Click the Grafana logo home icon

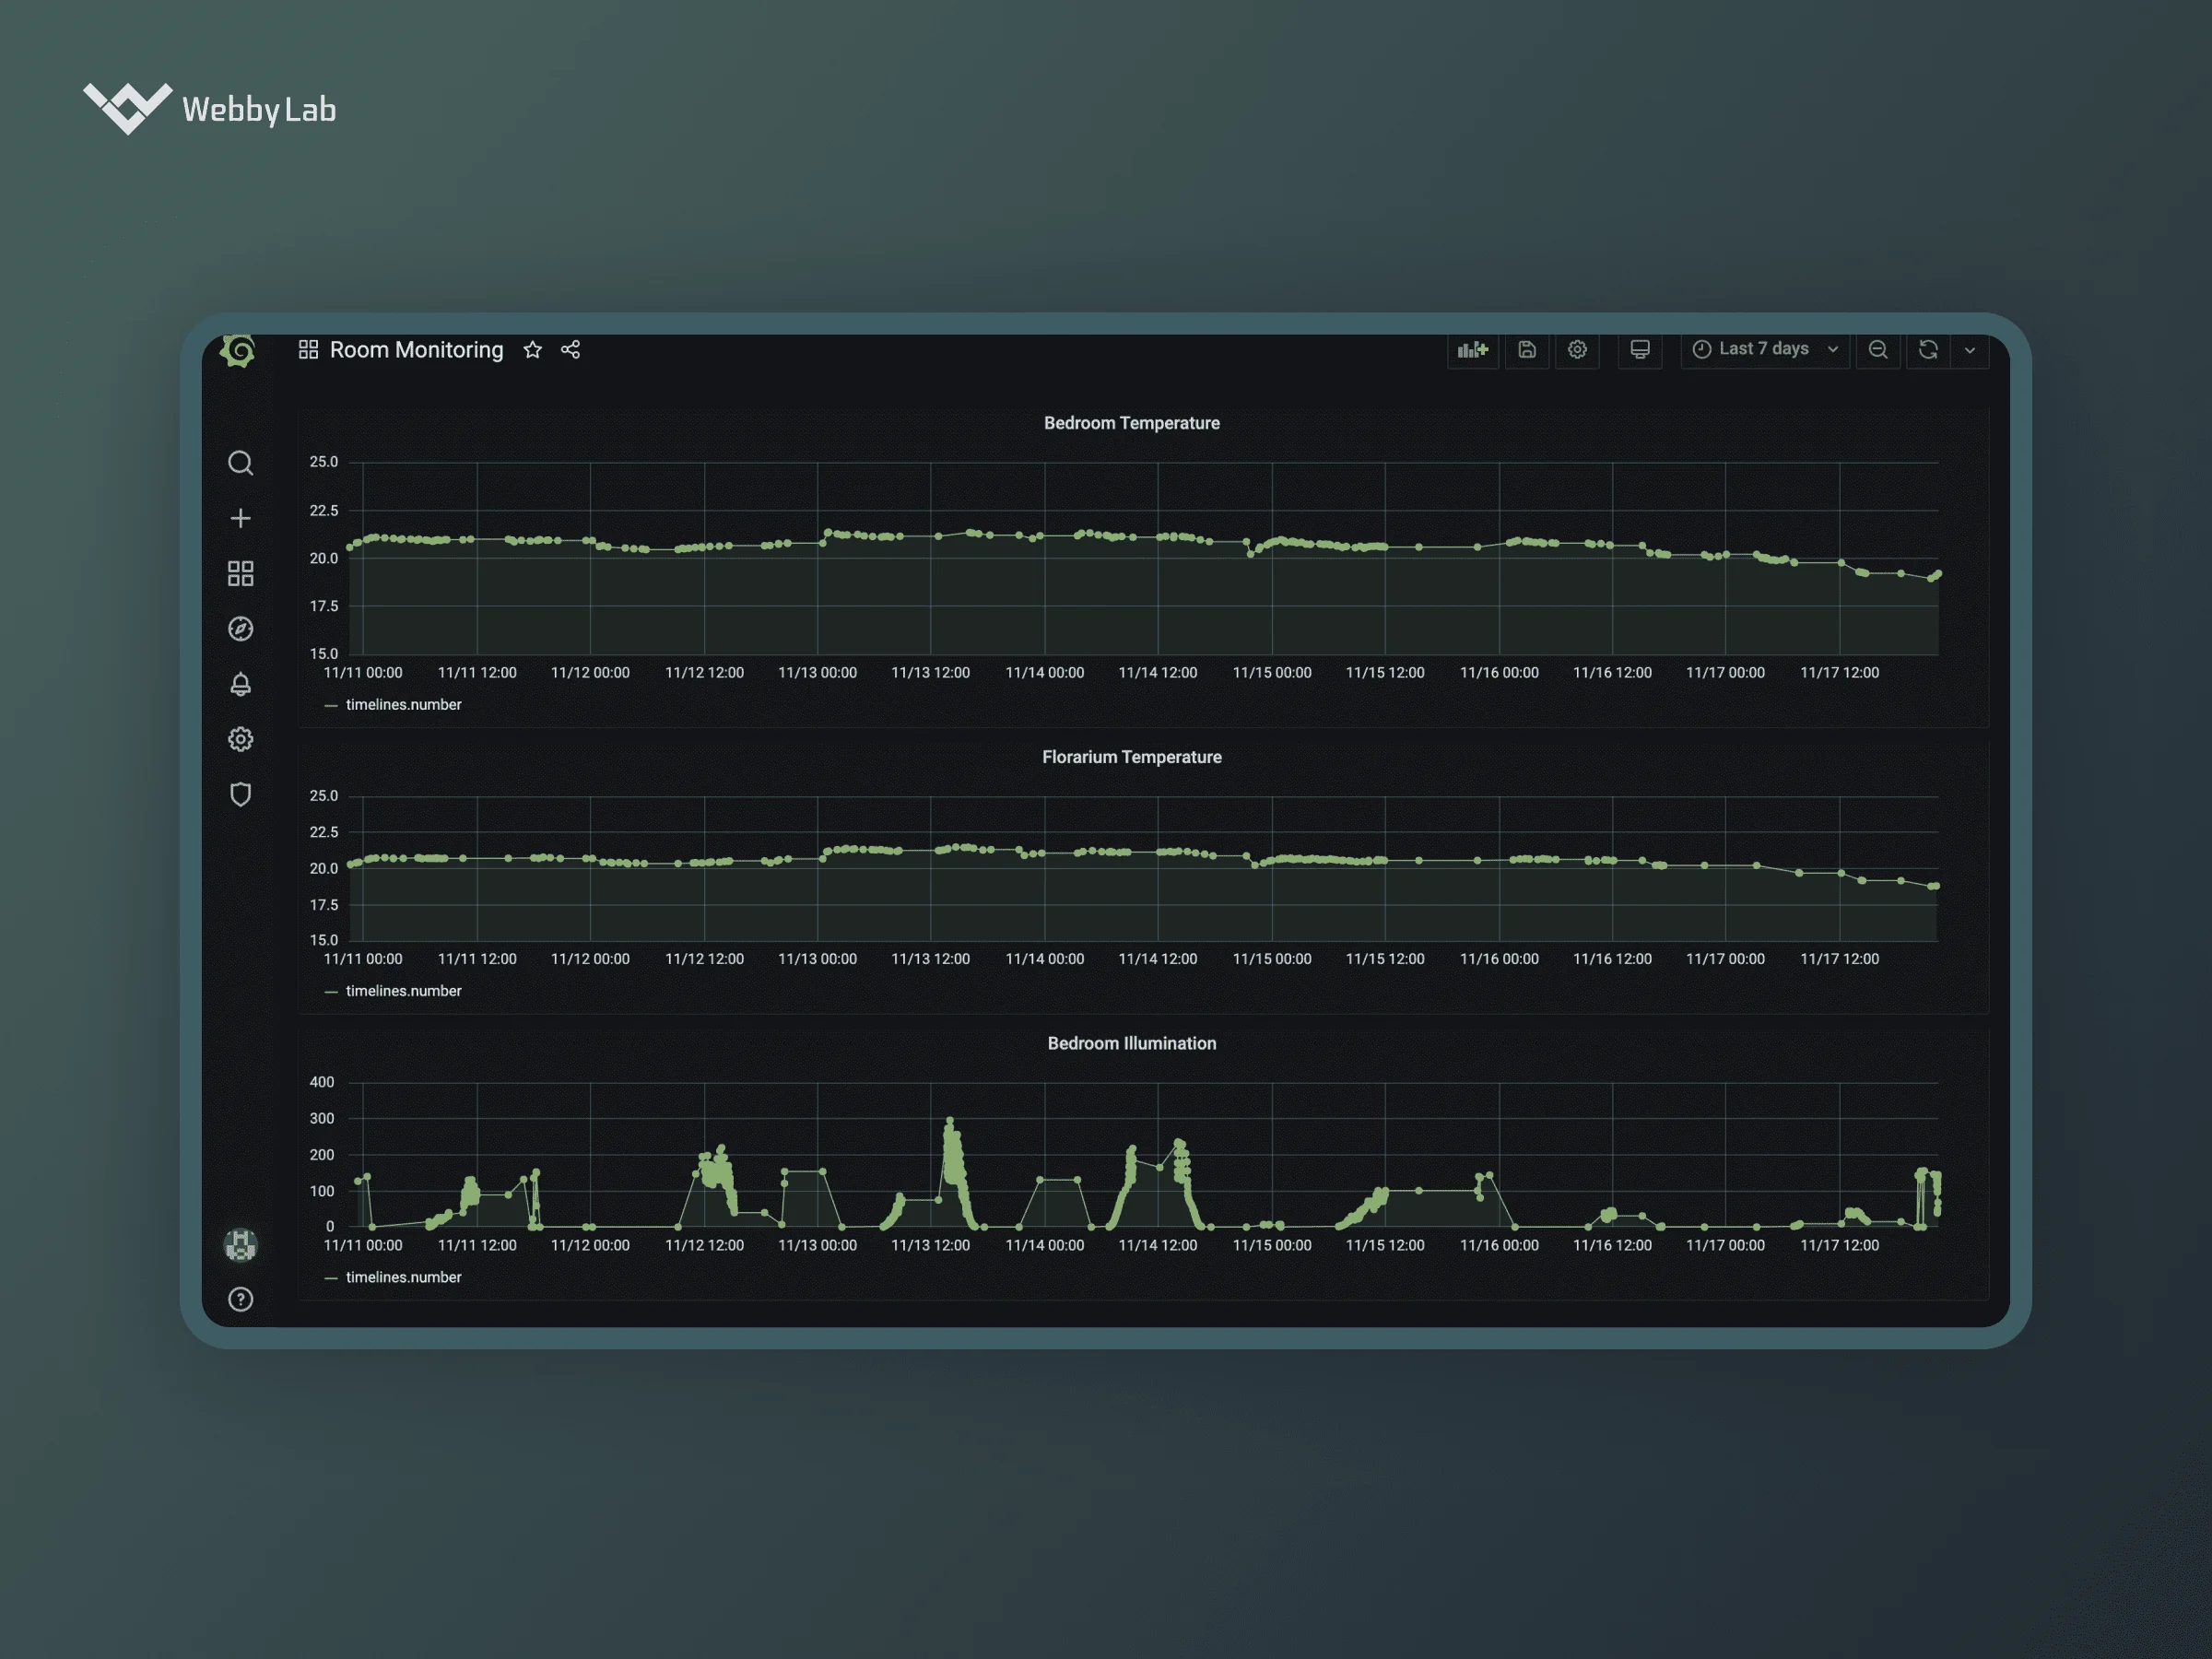point(238,351)
